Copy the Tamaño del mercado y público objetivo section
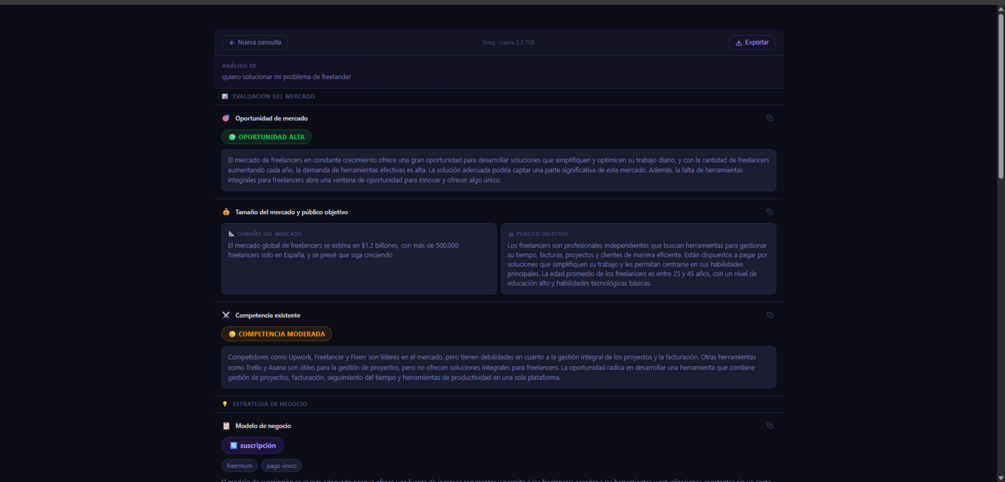This screenshot has height=482, width=1005. point(770,212)
